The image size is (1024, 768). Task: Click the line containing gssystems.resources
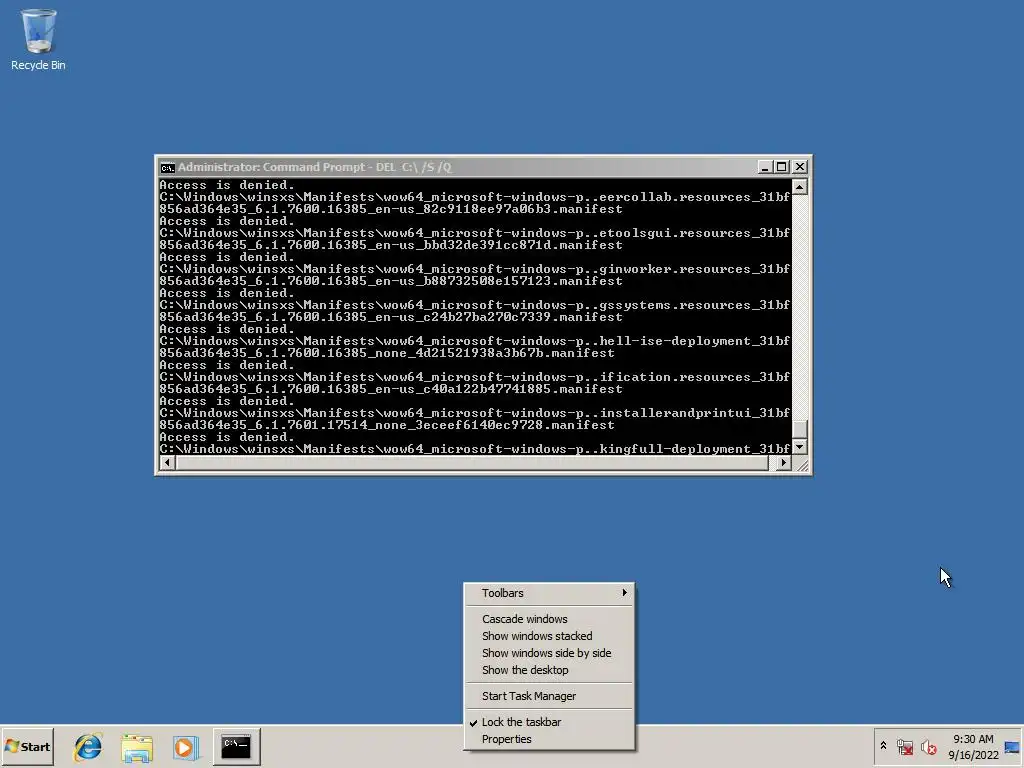[x=474, y=305]
